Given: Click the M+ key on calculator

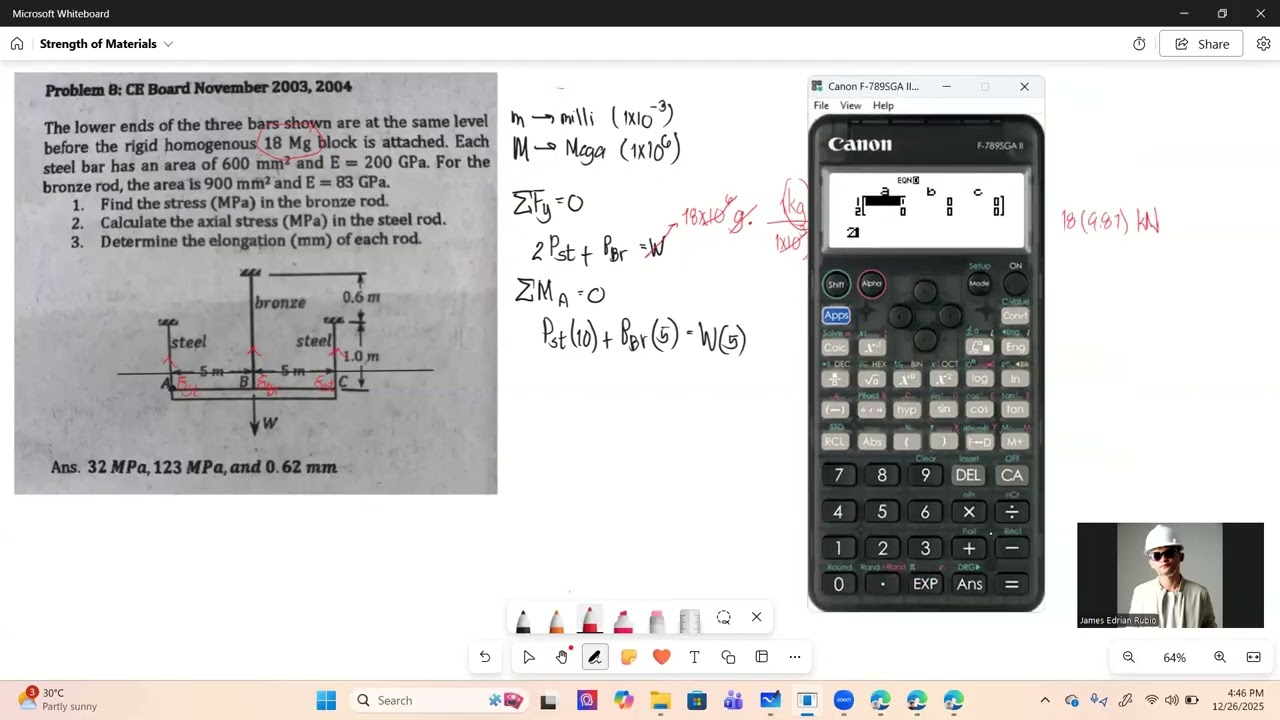Looking at the screenshot, I should click(x=1015, y=441).
